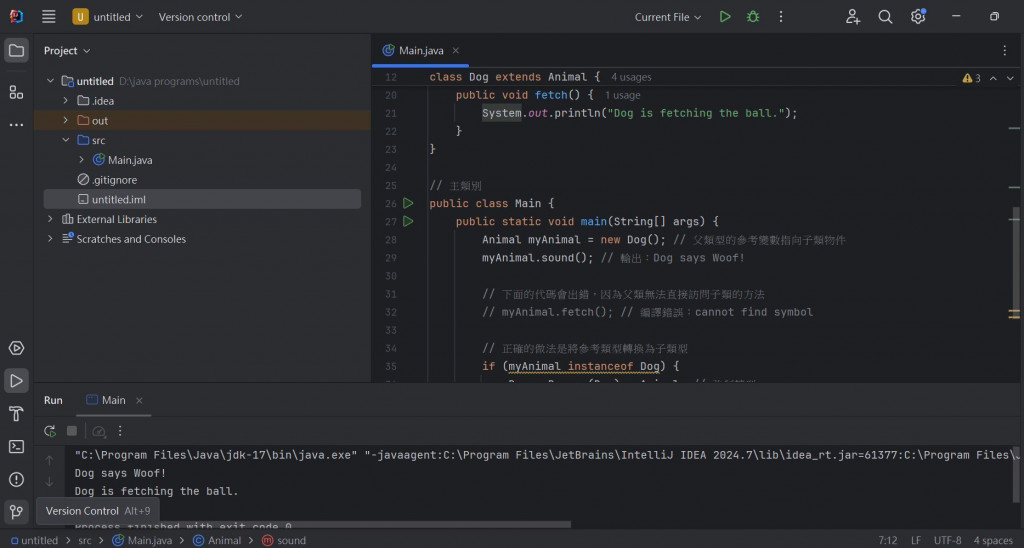The image size is (1024, 548).
Task: Open the editor tabs options menu
Action: point(1004,50)
